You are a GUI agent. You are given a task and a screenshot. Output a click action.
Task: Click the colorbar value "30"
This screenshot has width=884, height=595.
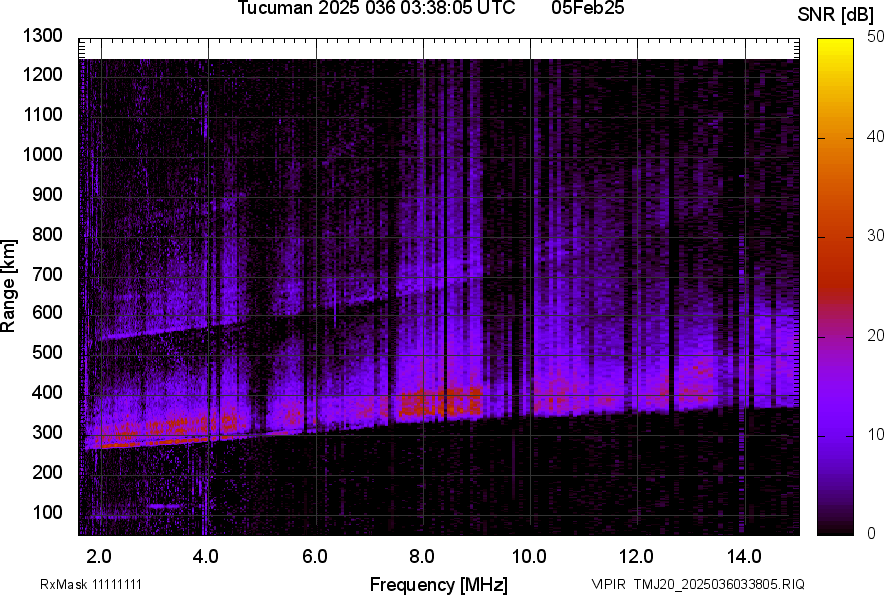tap(875, 235)
